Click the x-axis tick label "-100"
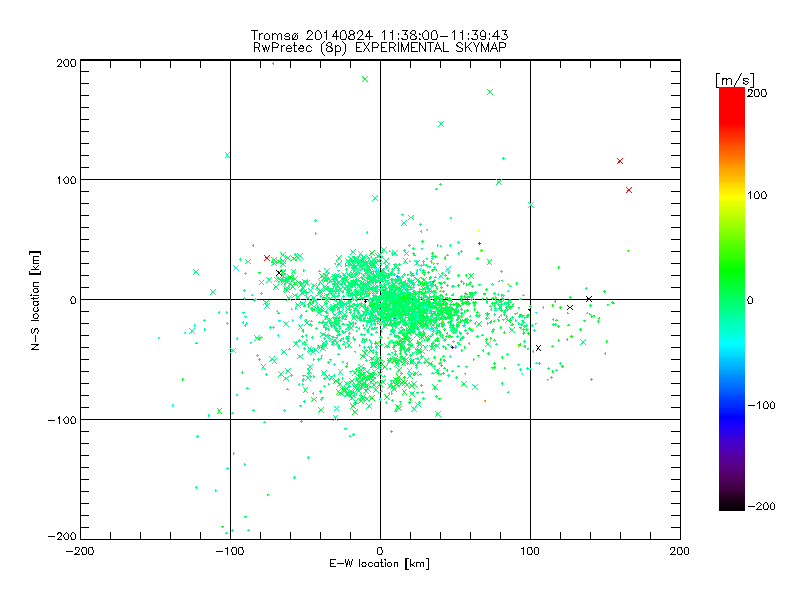Viewport: 800px width, 600px height. point(230,551)
